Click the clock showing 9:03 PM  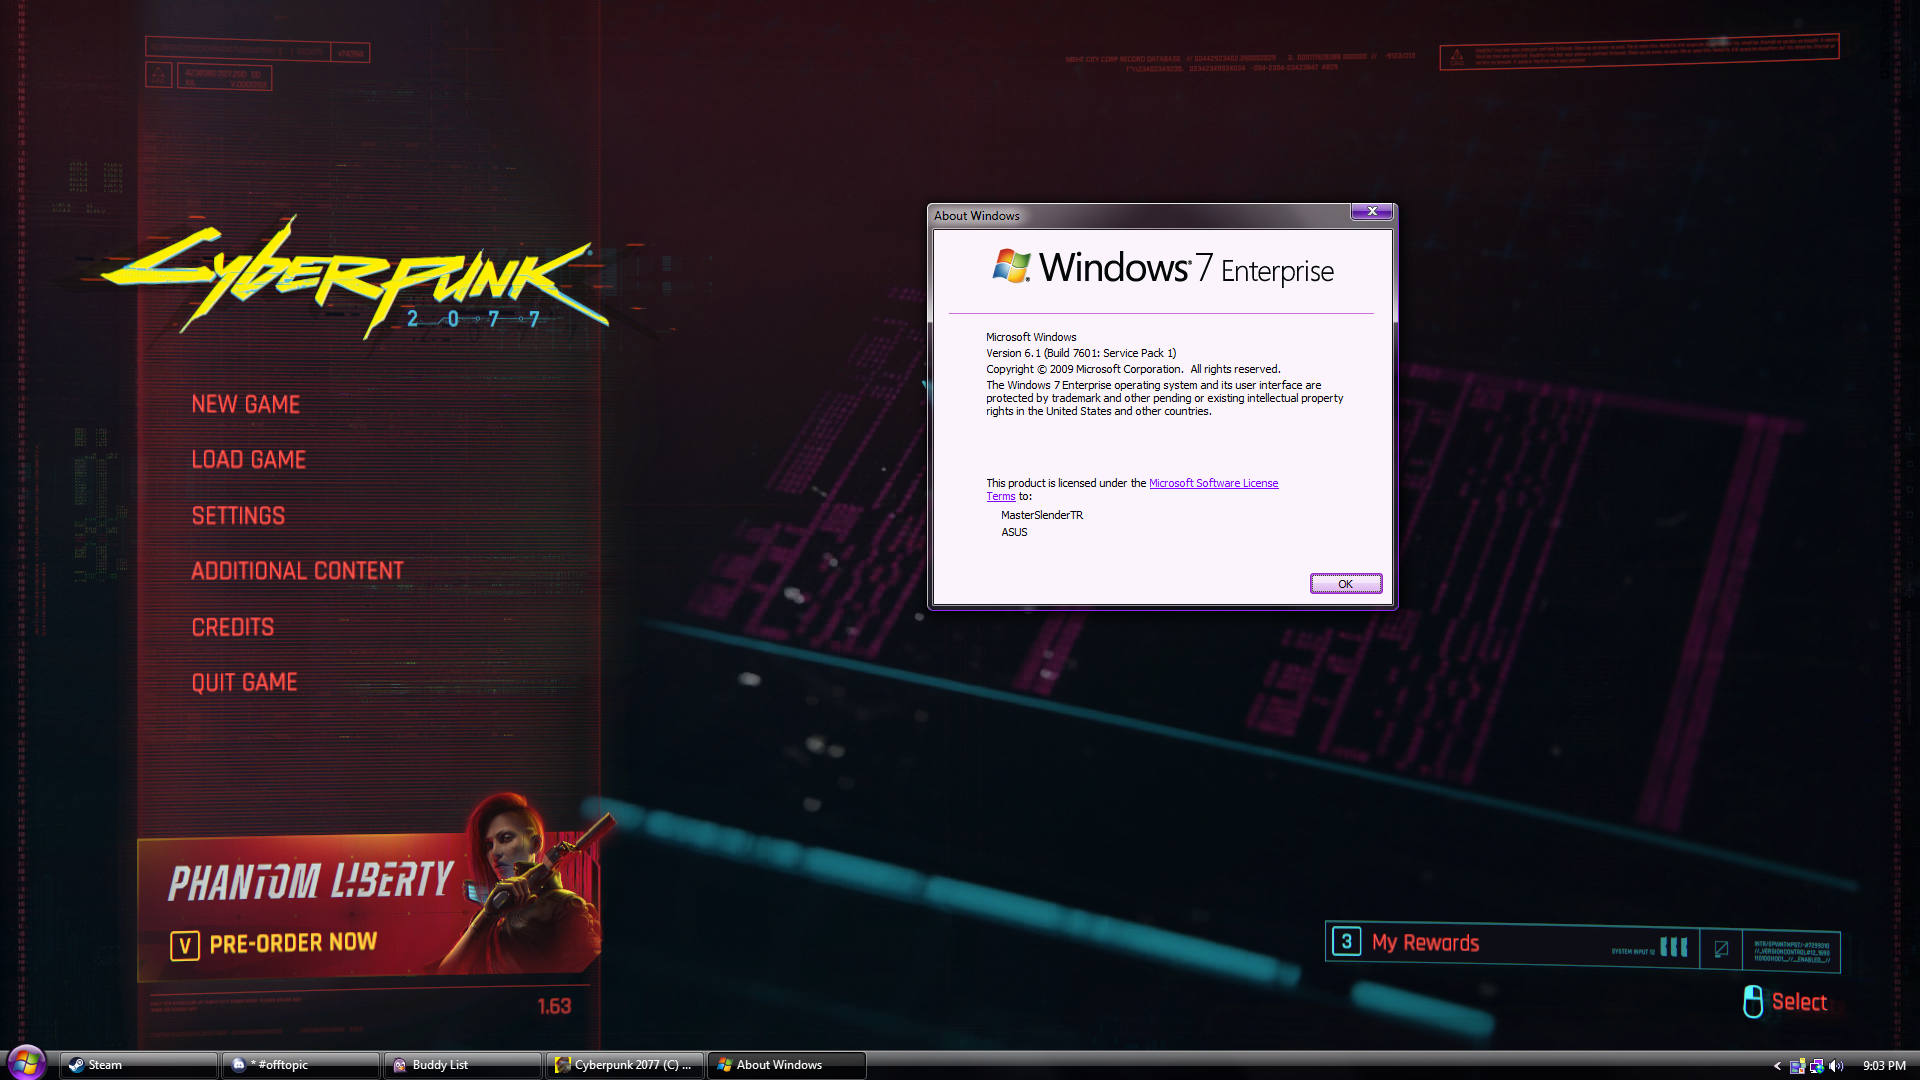click(x=1884, y=1066)
